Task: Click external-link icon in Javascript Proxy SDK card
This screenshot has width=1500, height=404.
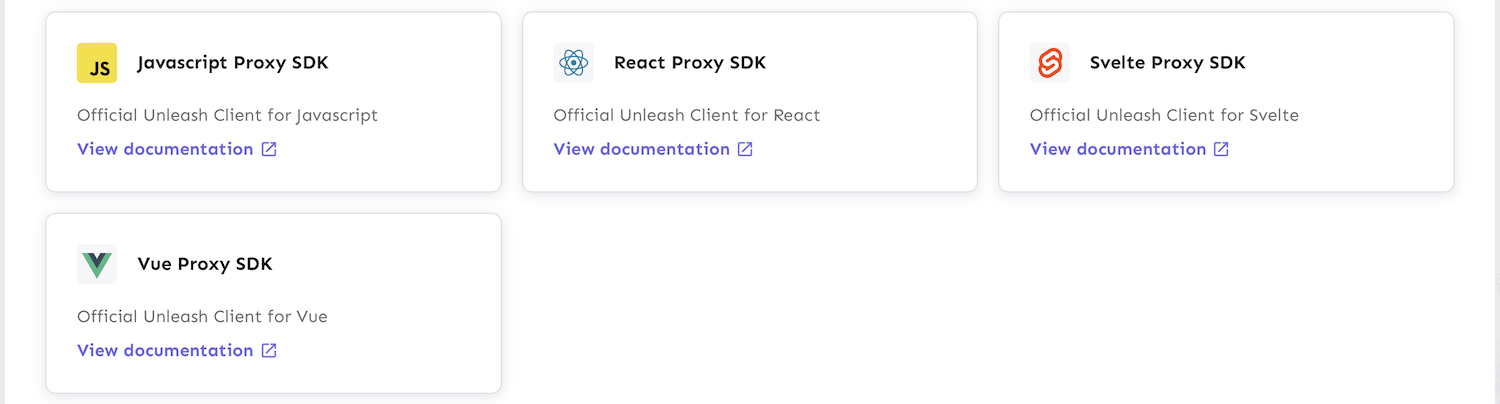Action: [x=269, y=149]
